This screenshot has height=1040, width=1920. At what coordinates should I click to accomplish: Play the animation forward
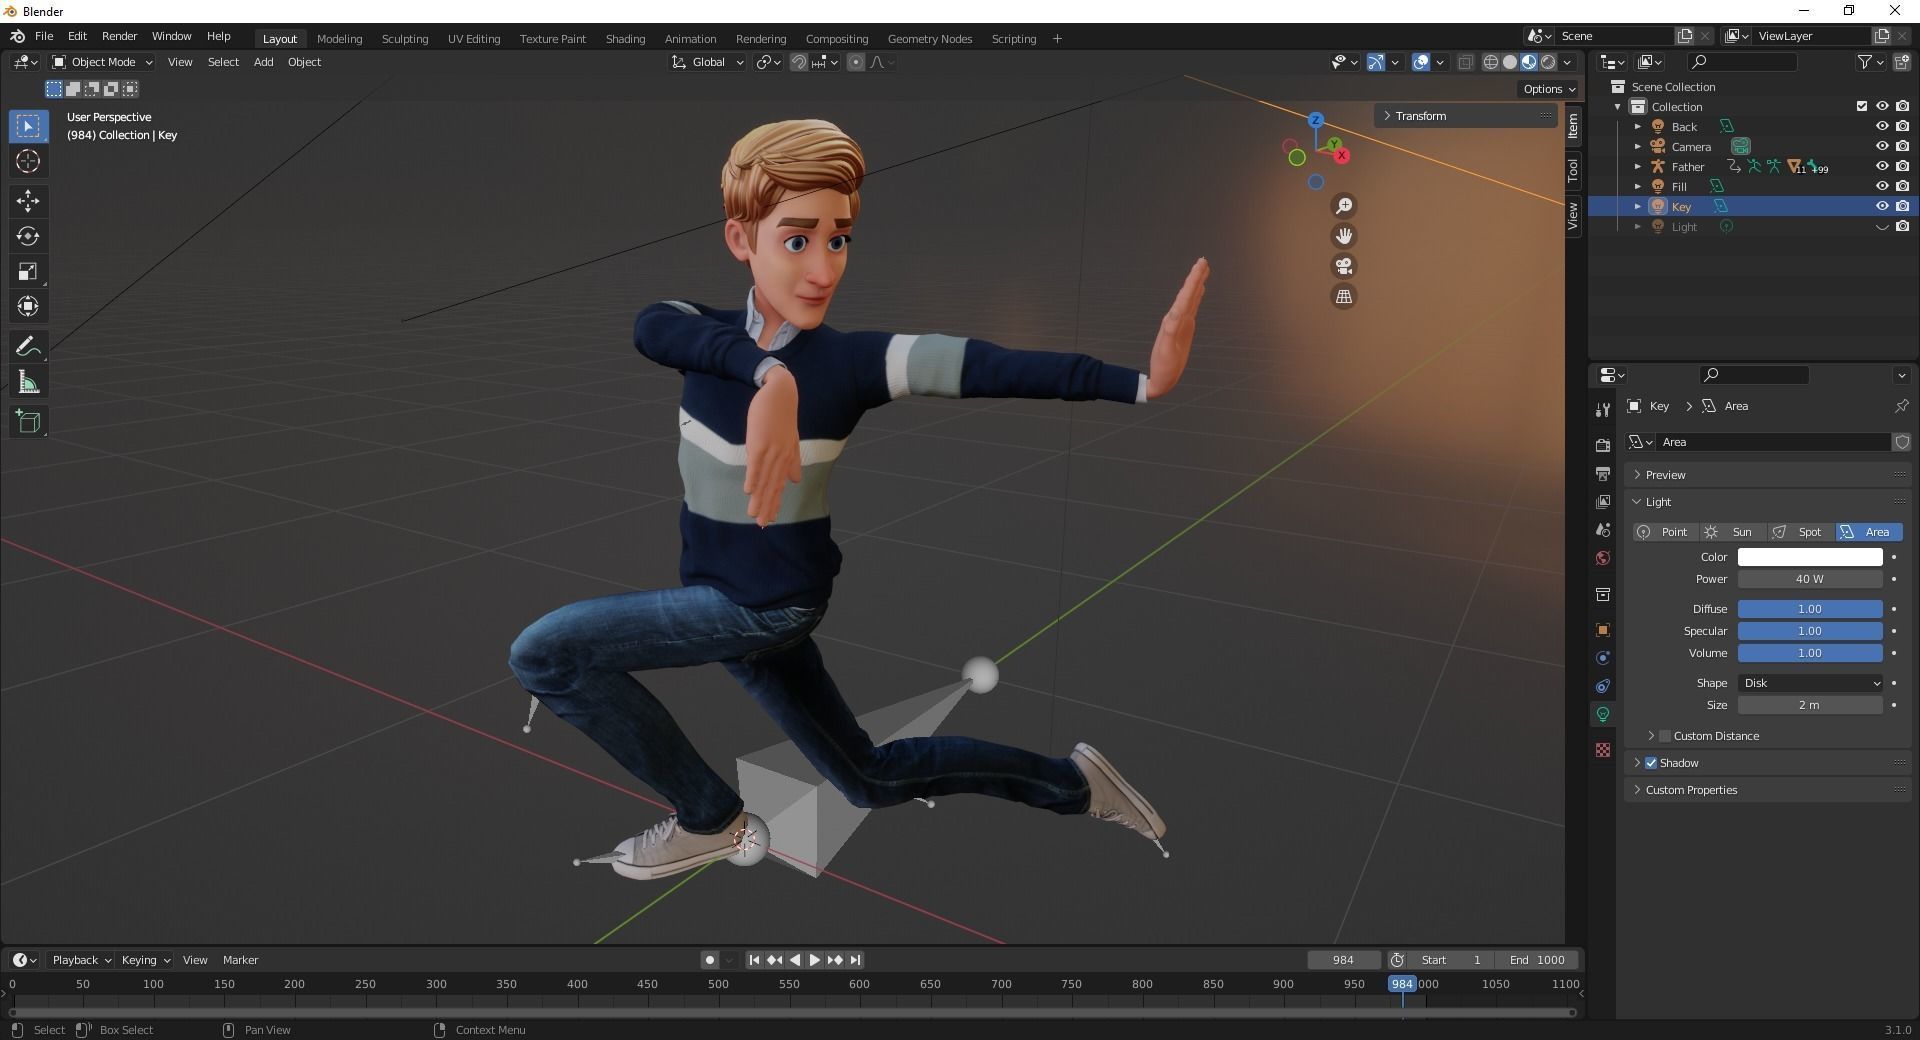[x=814, y=960]
